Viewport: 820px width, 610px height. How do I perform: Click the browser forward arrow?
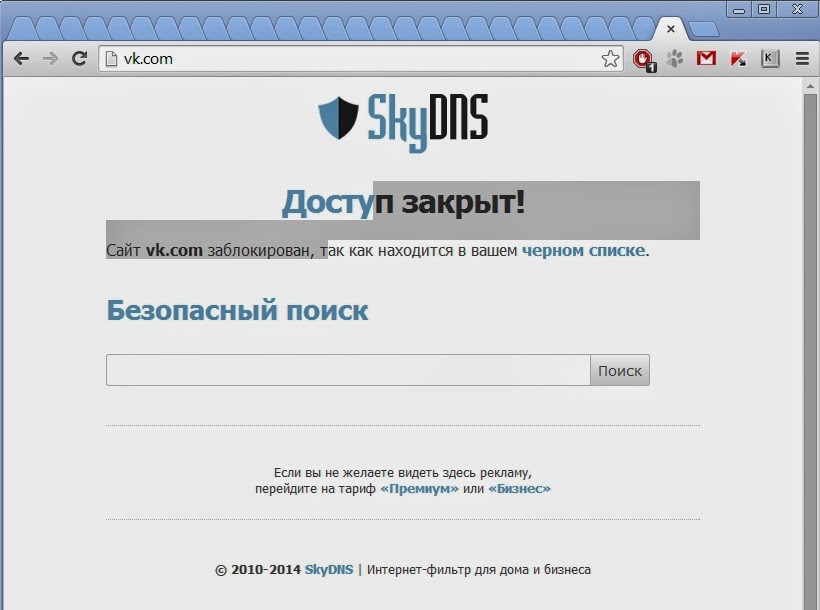pos(50,59)
